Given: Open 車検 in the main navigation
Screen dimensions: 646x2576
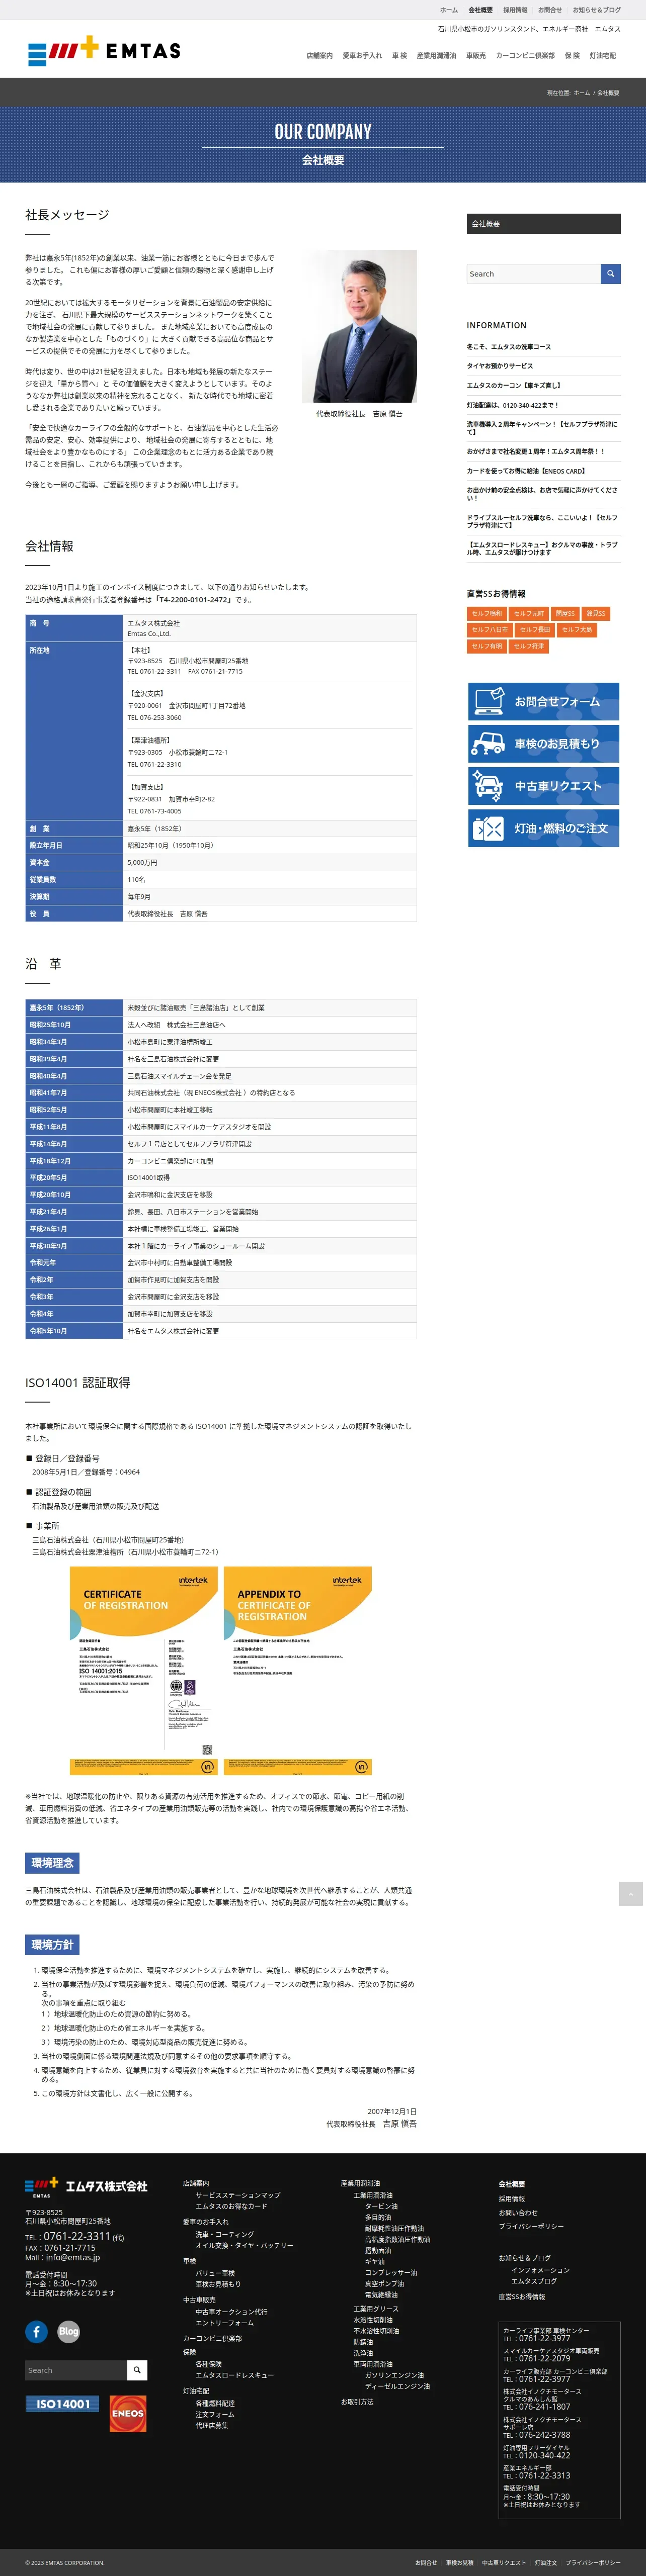Looking at the screenshot, I should tap(399, 56).
